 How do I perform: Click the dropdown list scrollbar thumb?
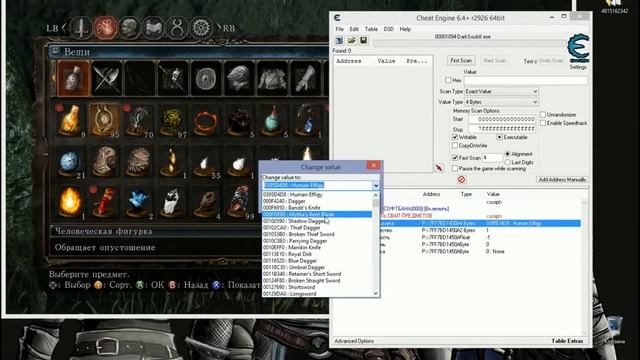point(376,202)
